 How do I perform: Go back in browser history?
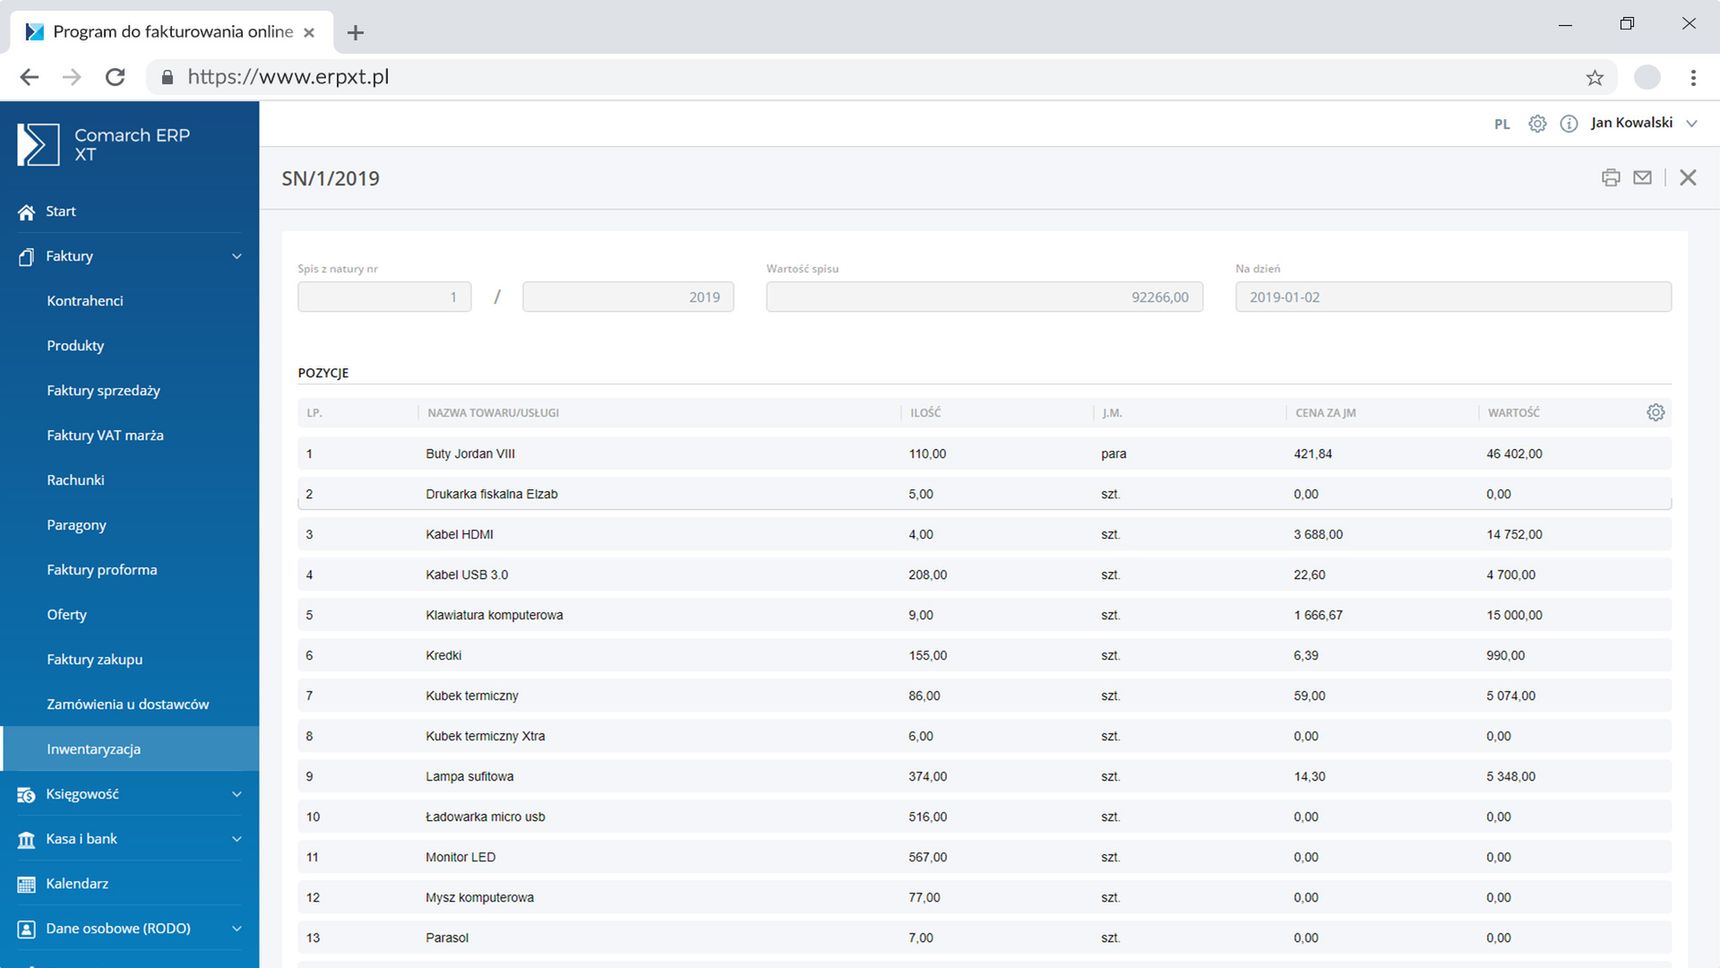[29, 77]
